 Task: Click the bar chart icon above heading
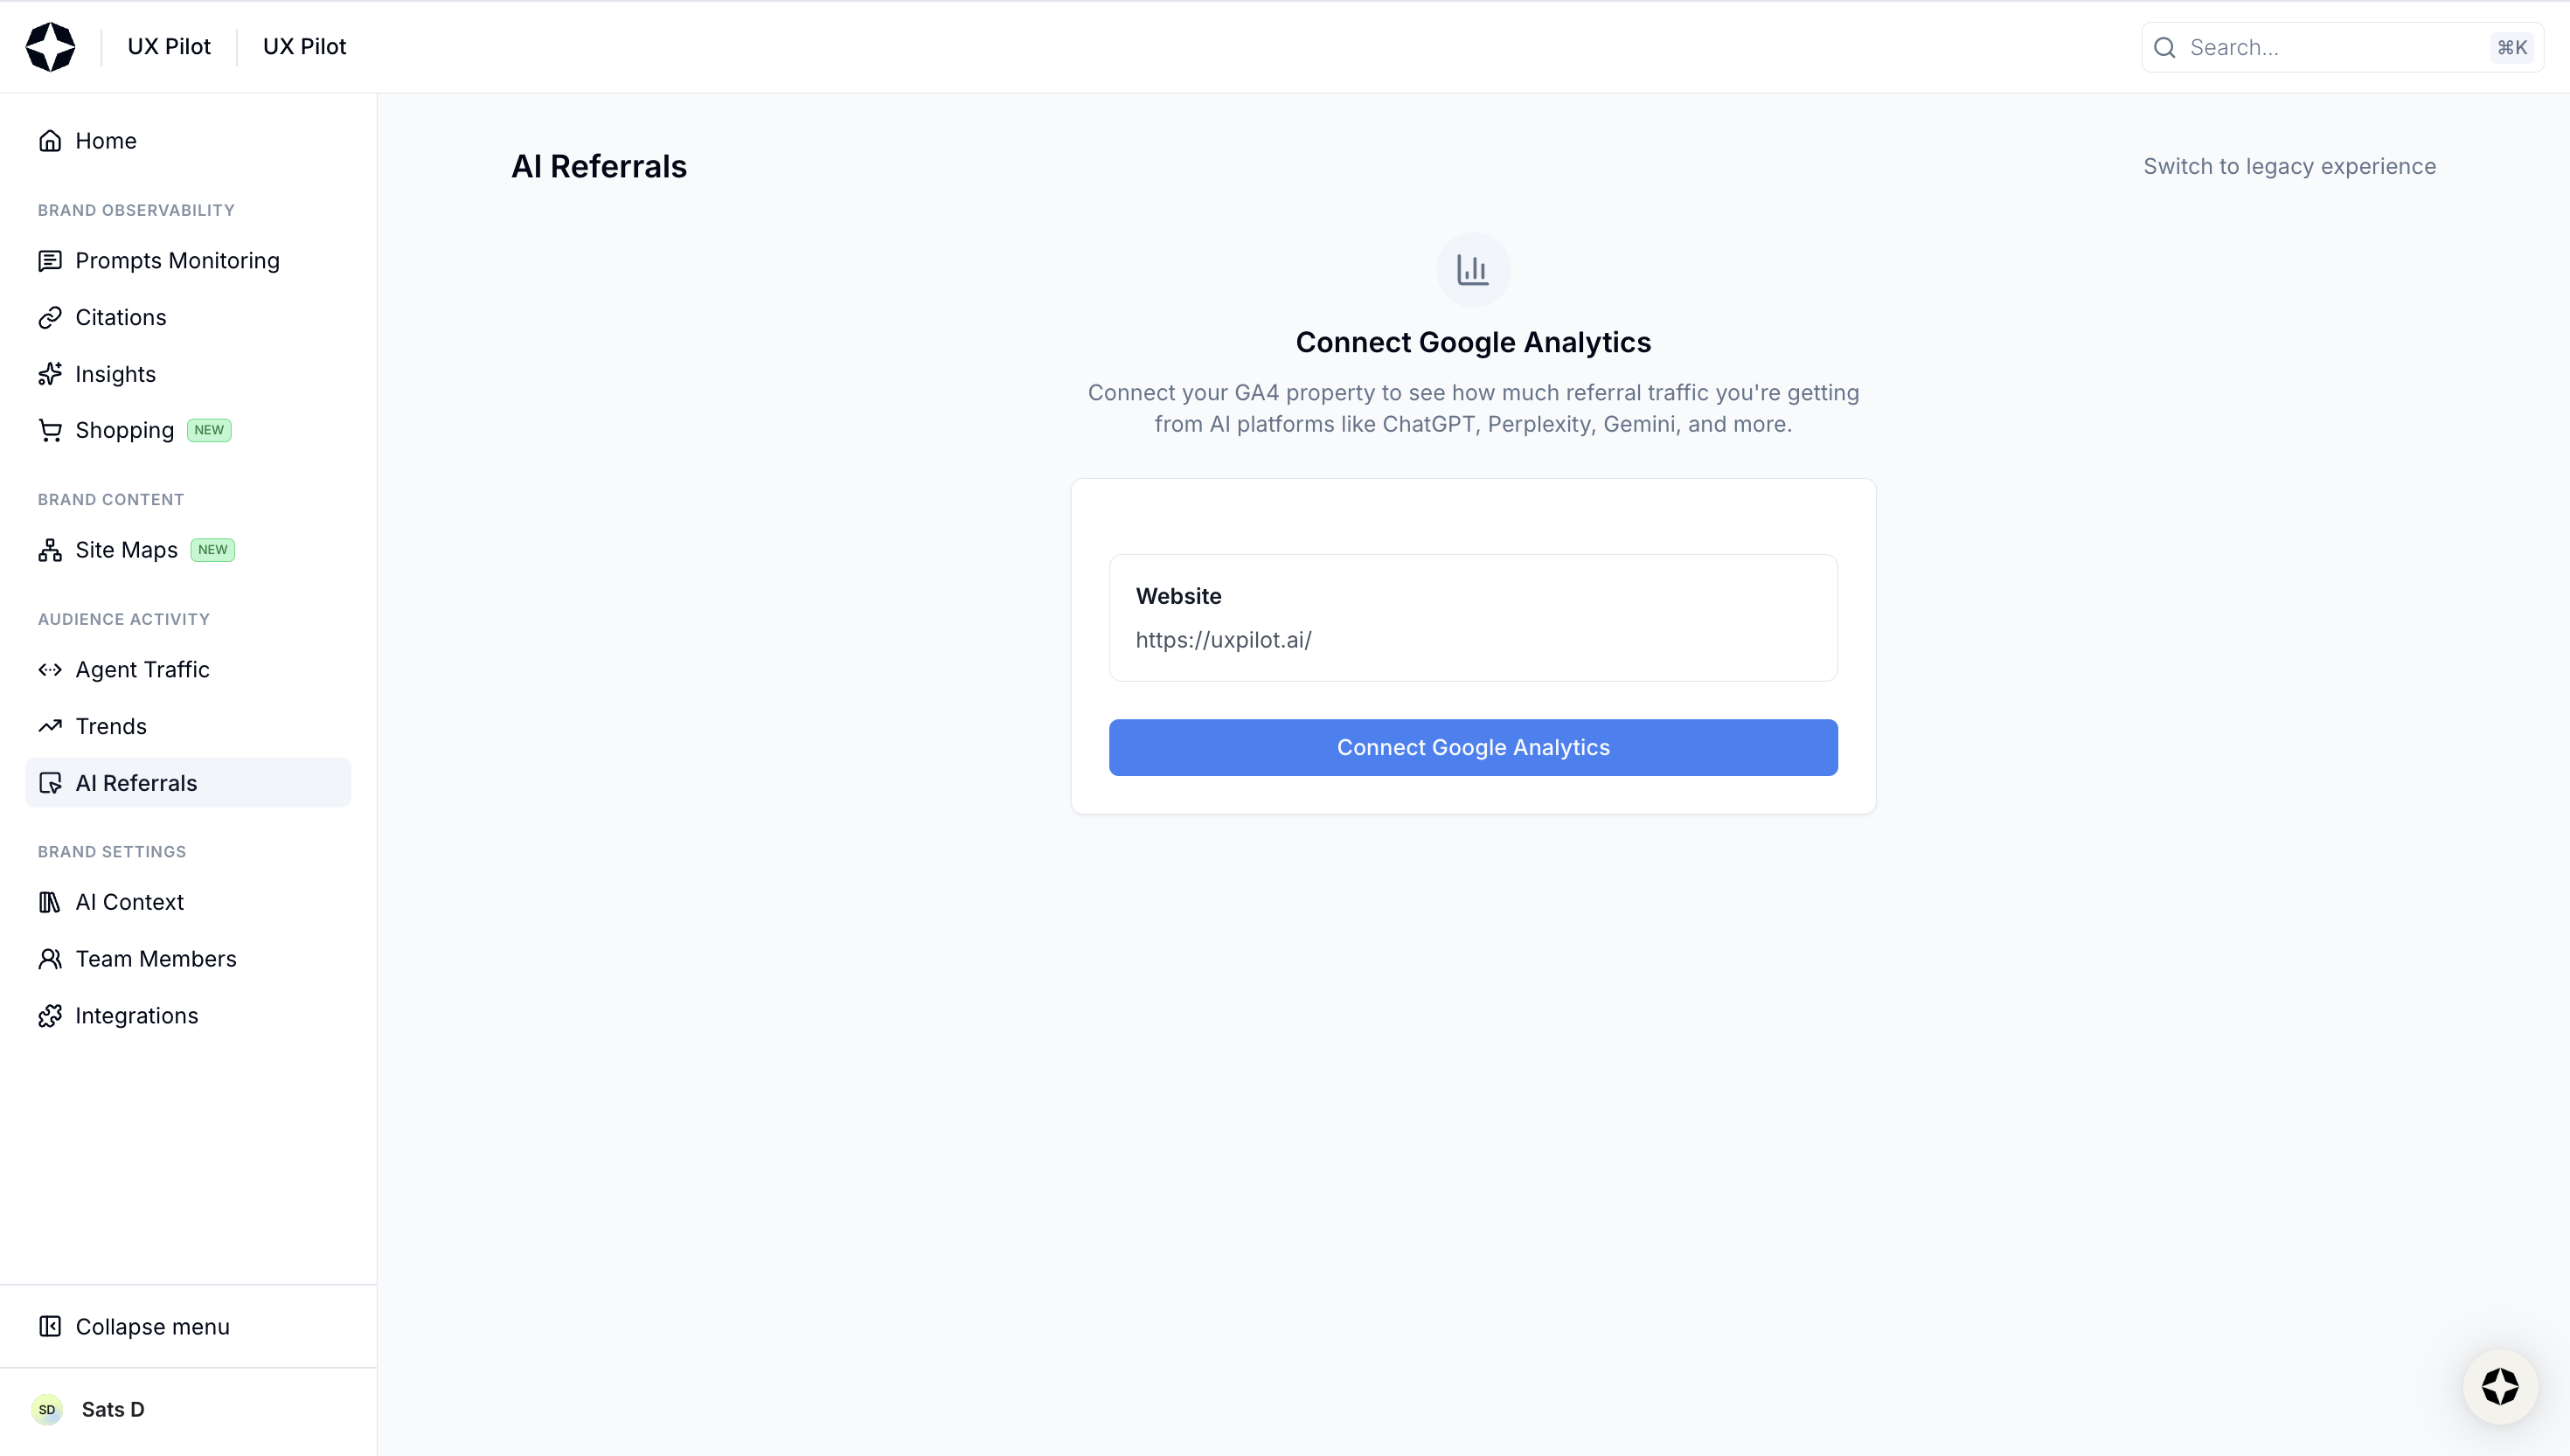pos(1472,270)
